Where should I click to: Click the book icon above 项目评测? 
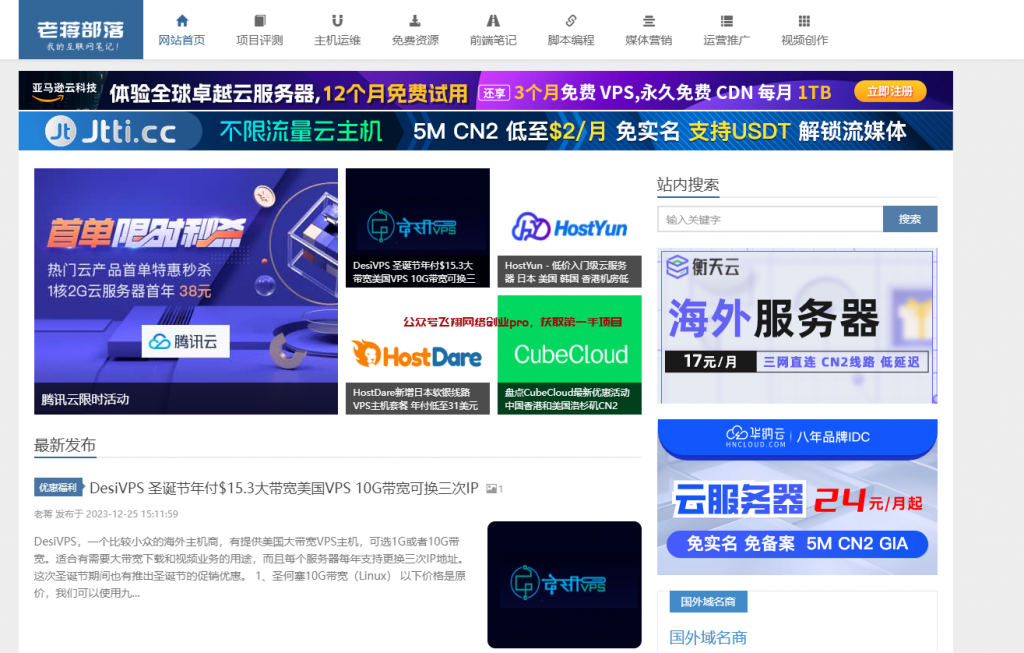pyautogui.click(x=260, y=20)
